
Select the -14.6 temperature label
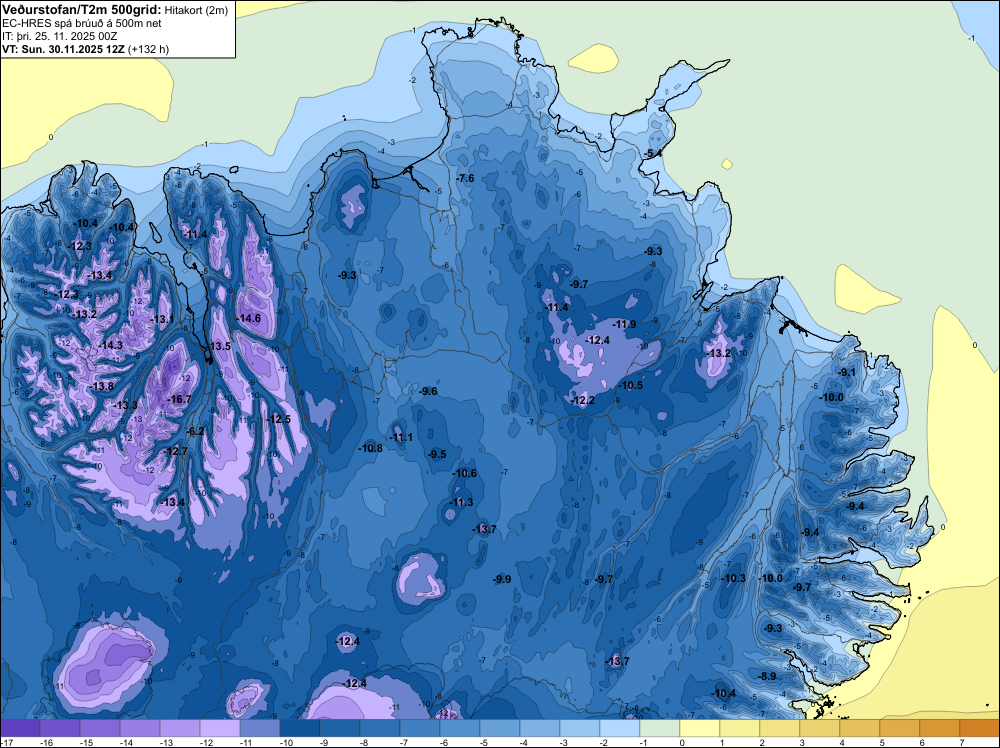pos(249,318)
